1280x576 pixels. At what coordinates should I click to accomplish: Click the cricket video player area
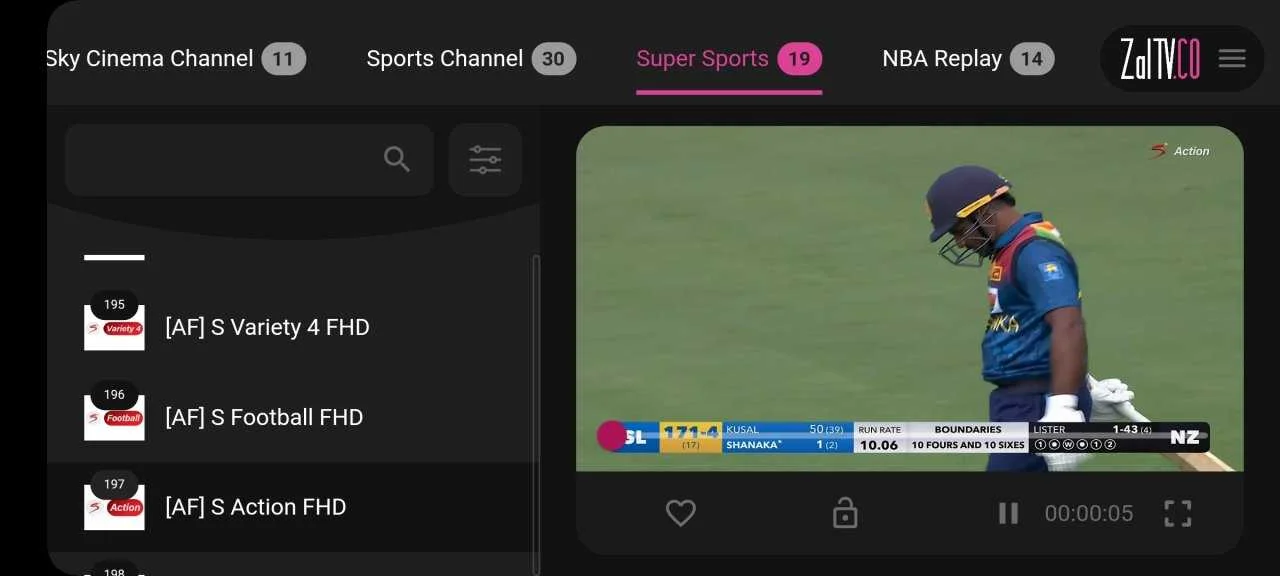pyautogui.click(x=910, y=298)
